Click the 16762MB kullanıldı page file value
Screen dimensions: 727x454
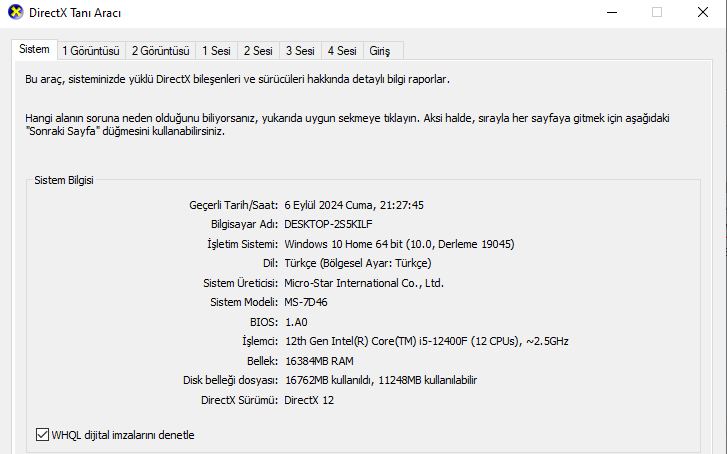[x=381, y=380]
